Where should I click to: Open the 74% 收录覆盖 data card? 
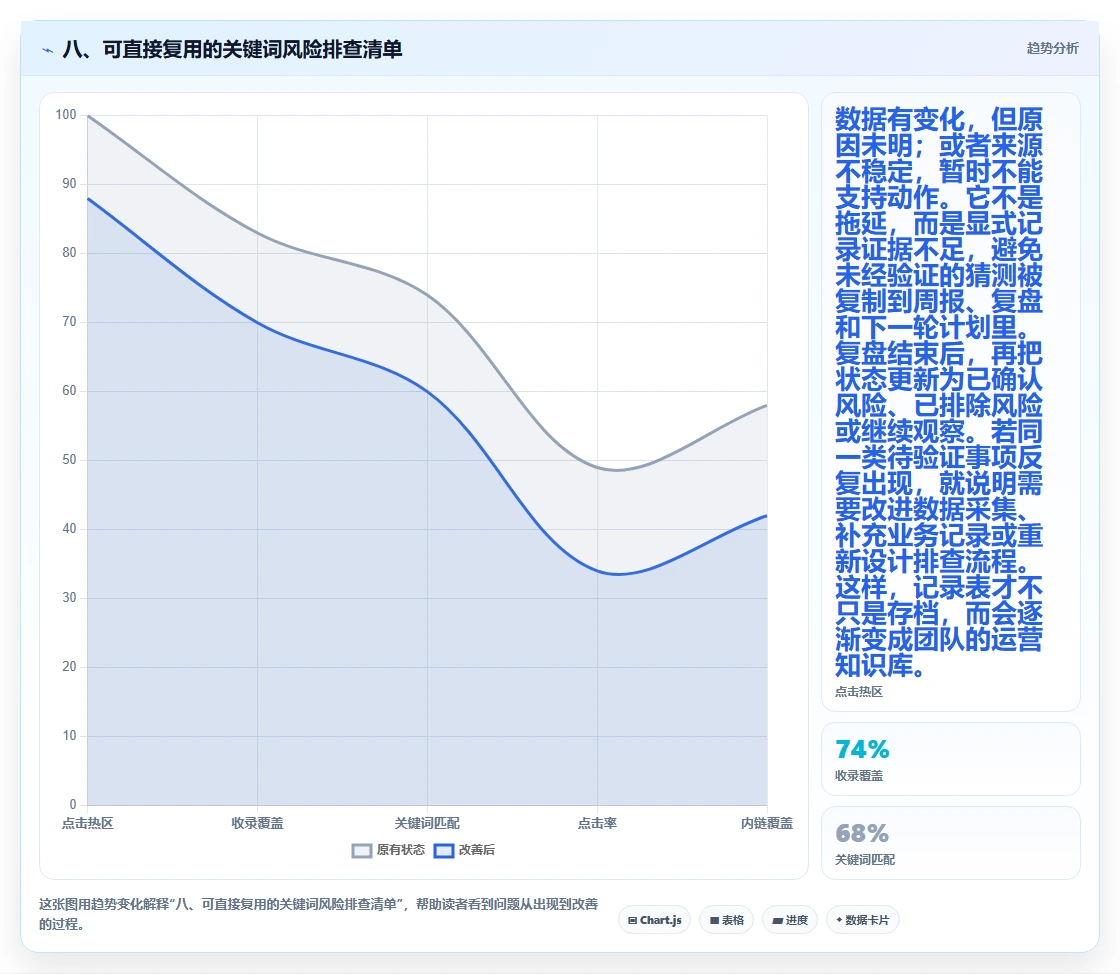[x=951, y=759]
